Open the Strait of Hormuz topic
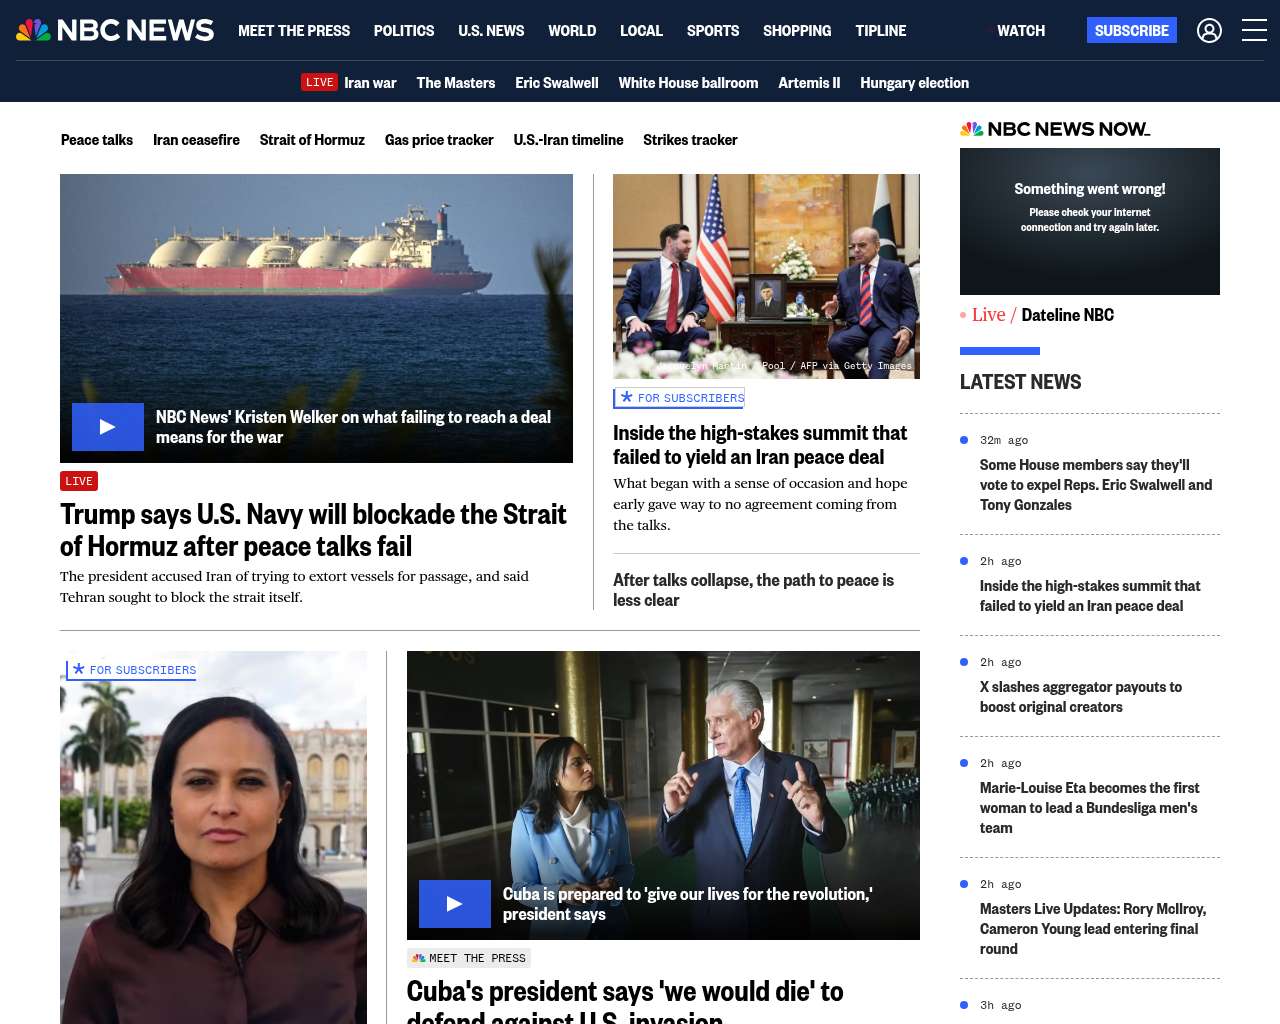The height and width of the screenshot is (1024, 1280). coord(312,140)
